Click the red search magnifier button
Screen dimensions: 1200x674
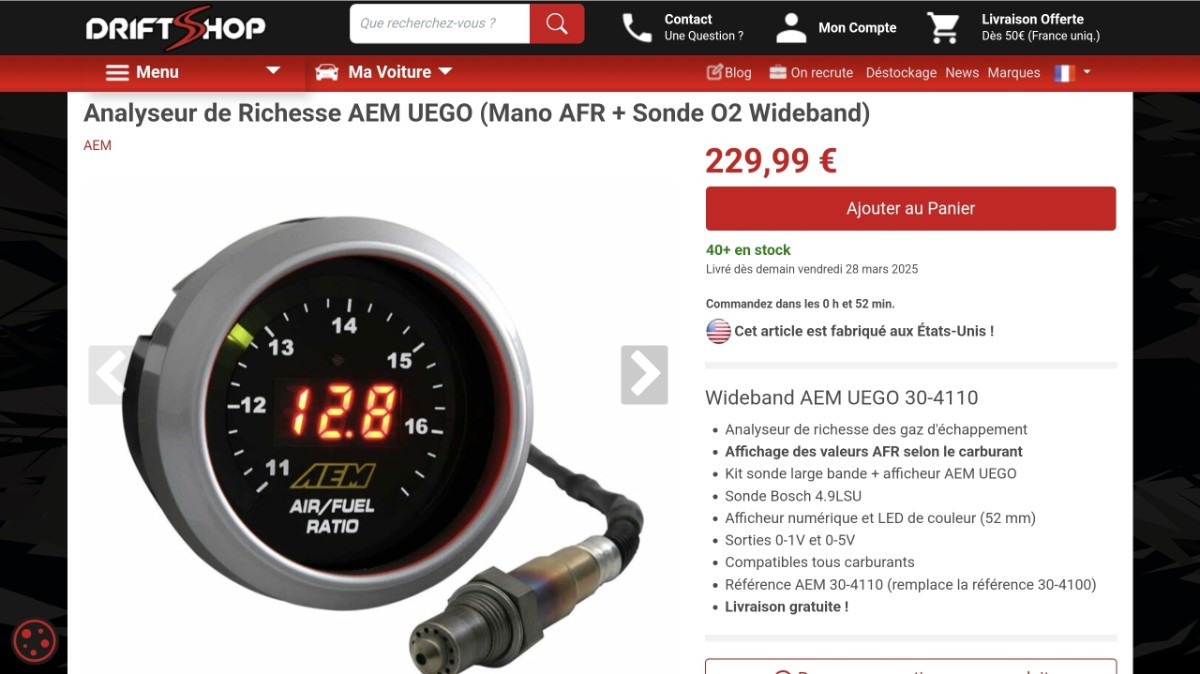point(557,24)
